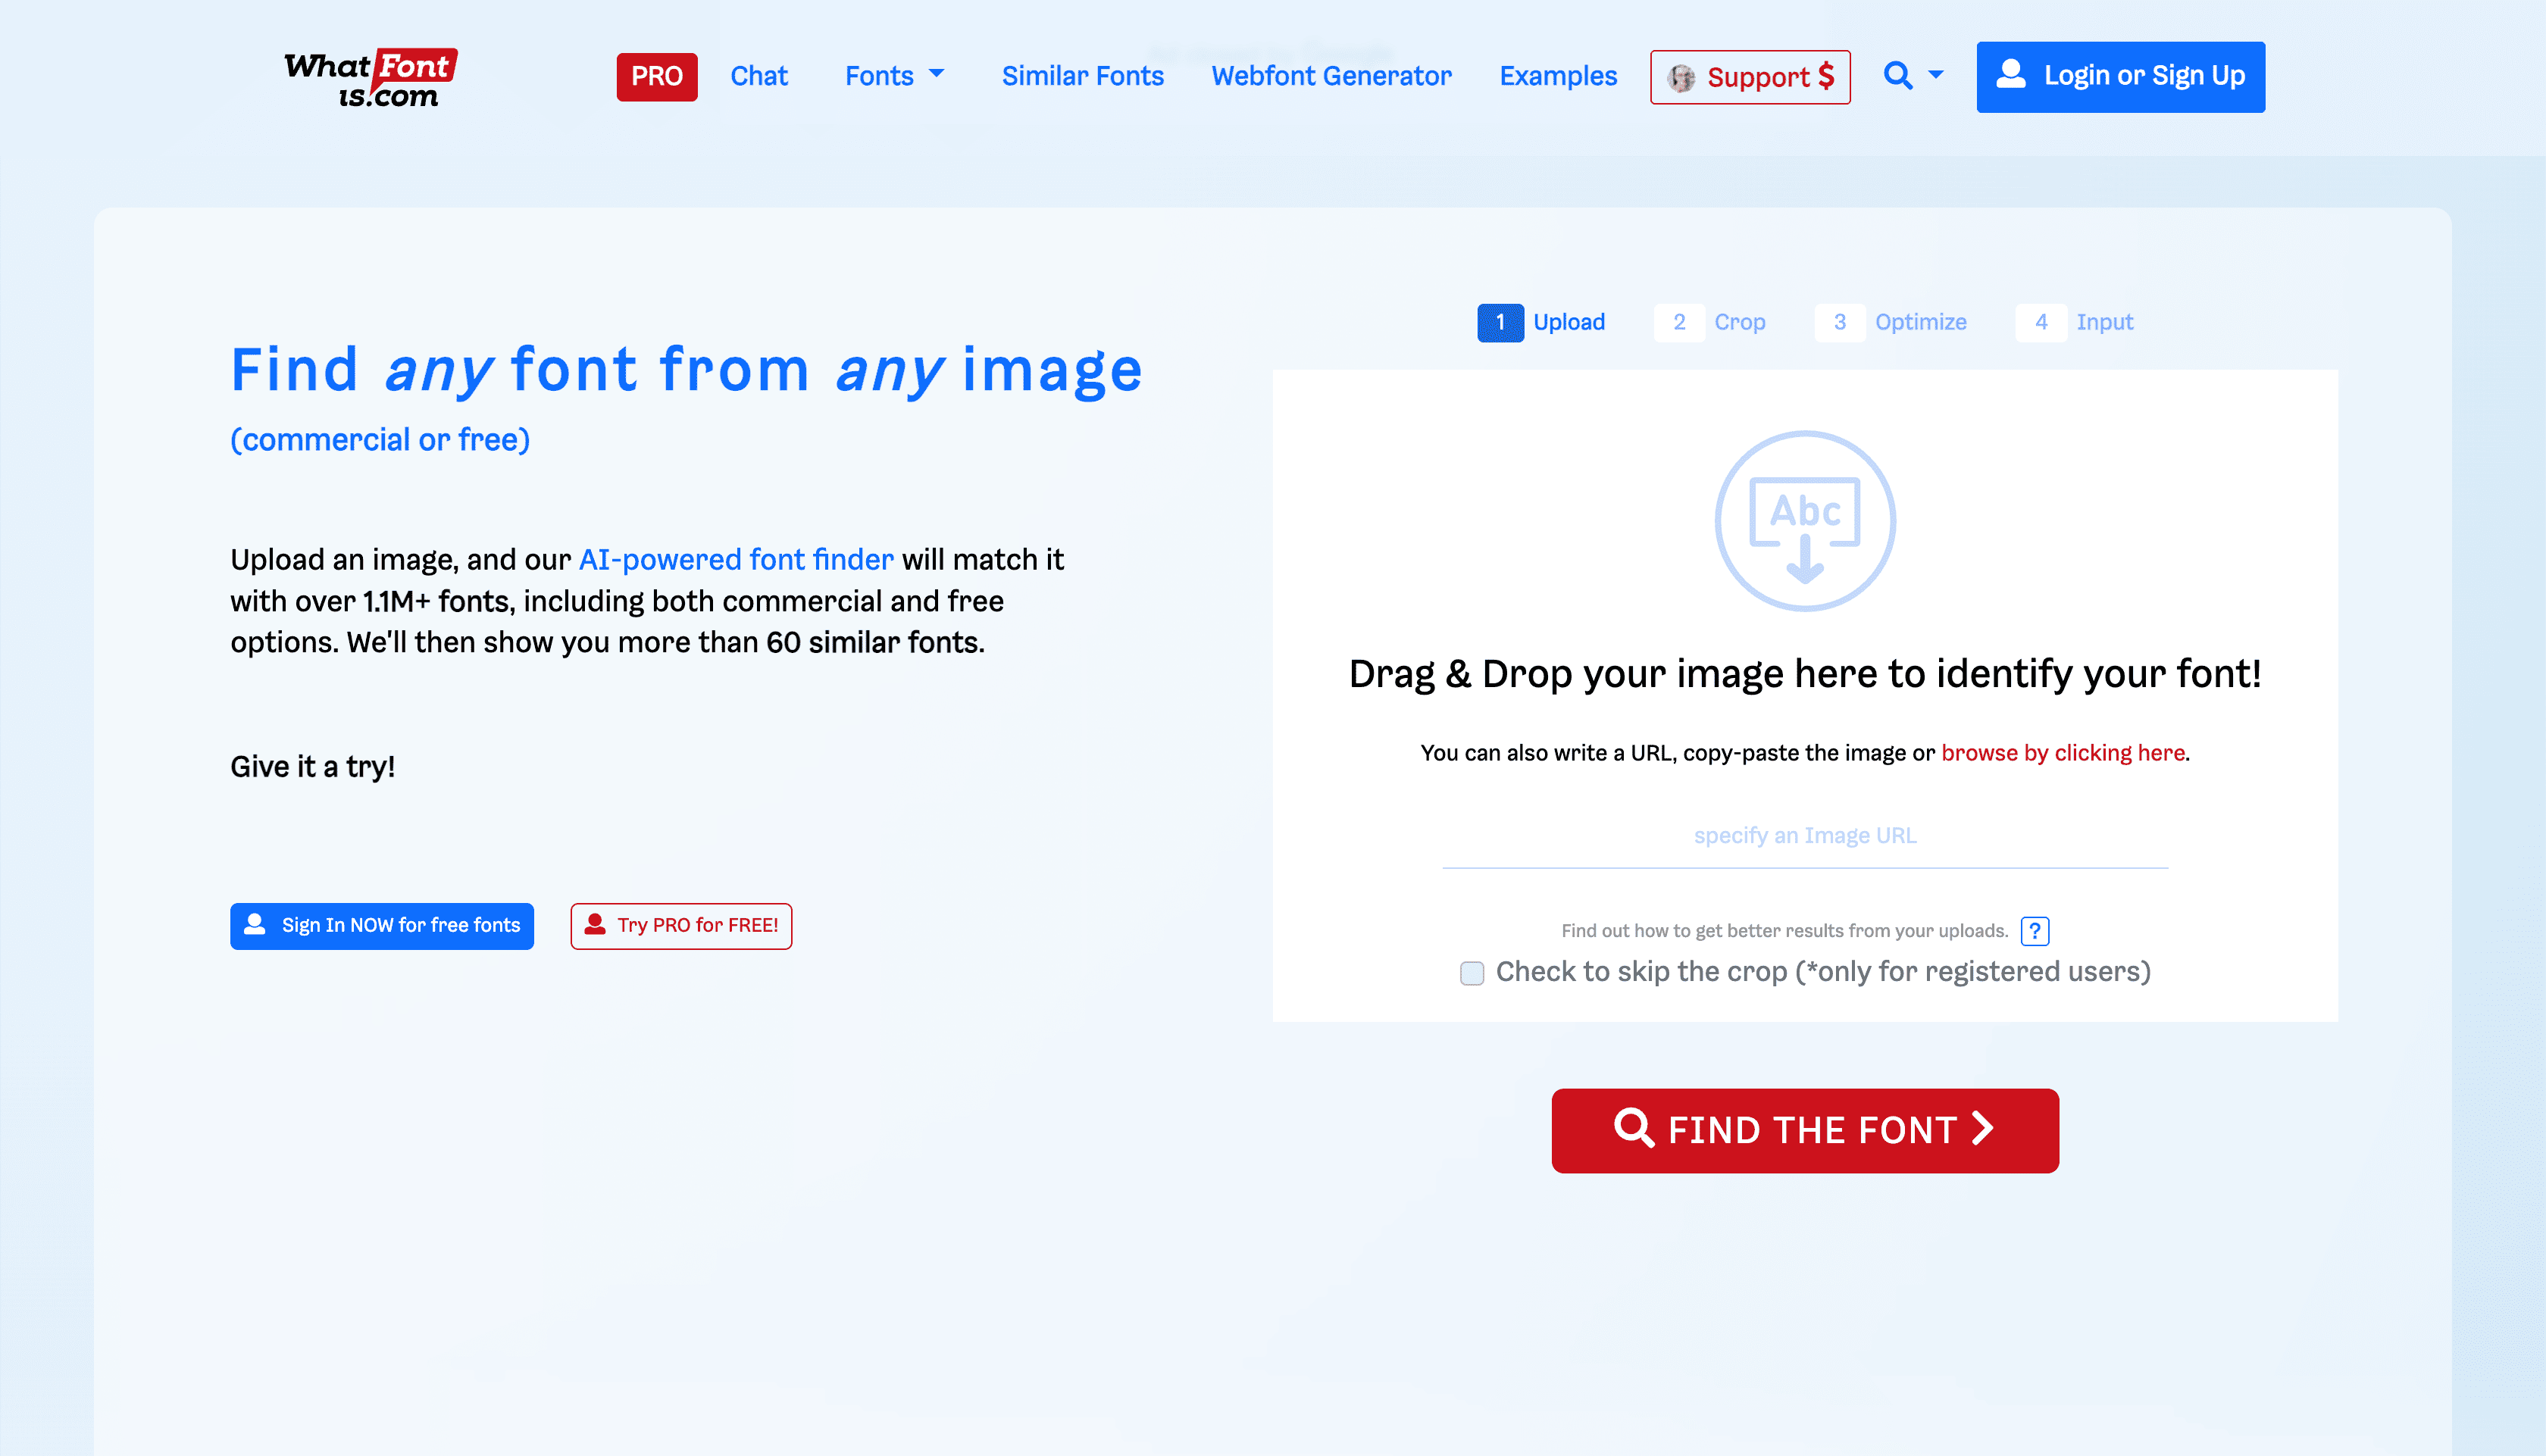The width and height of the screenshot is (2546, 1456).
Task: Open the AI-powered font finder link
Action: coord(736,560)
